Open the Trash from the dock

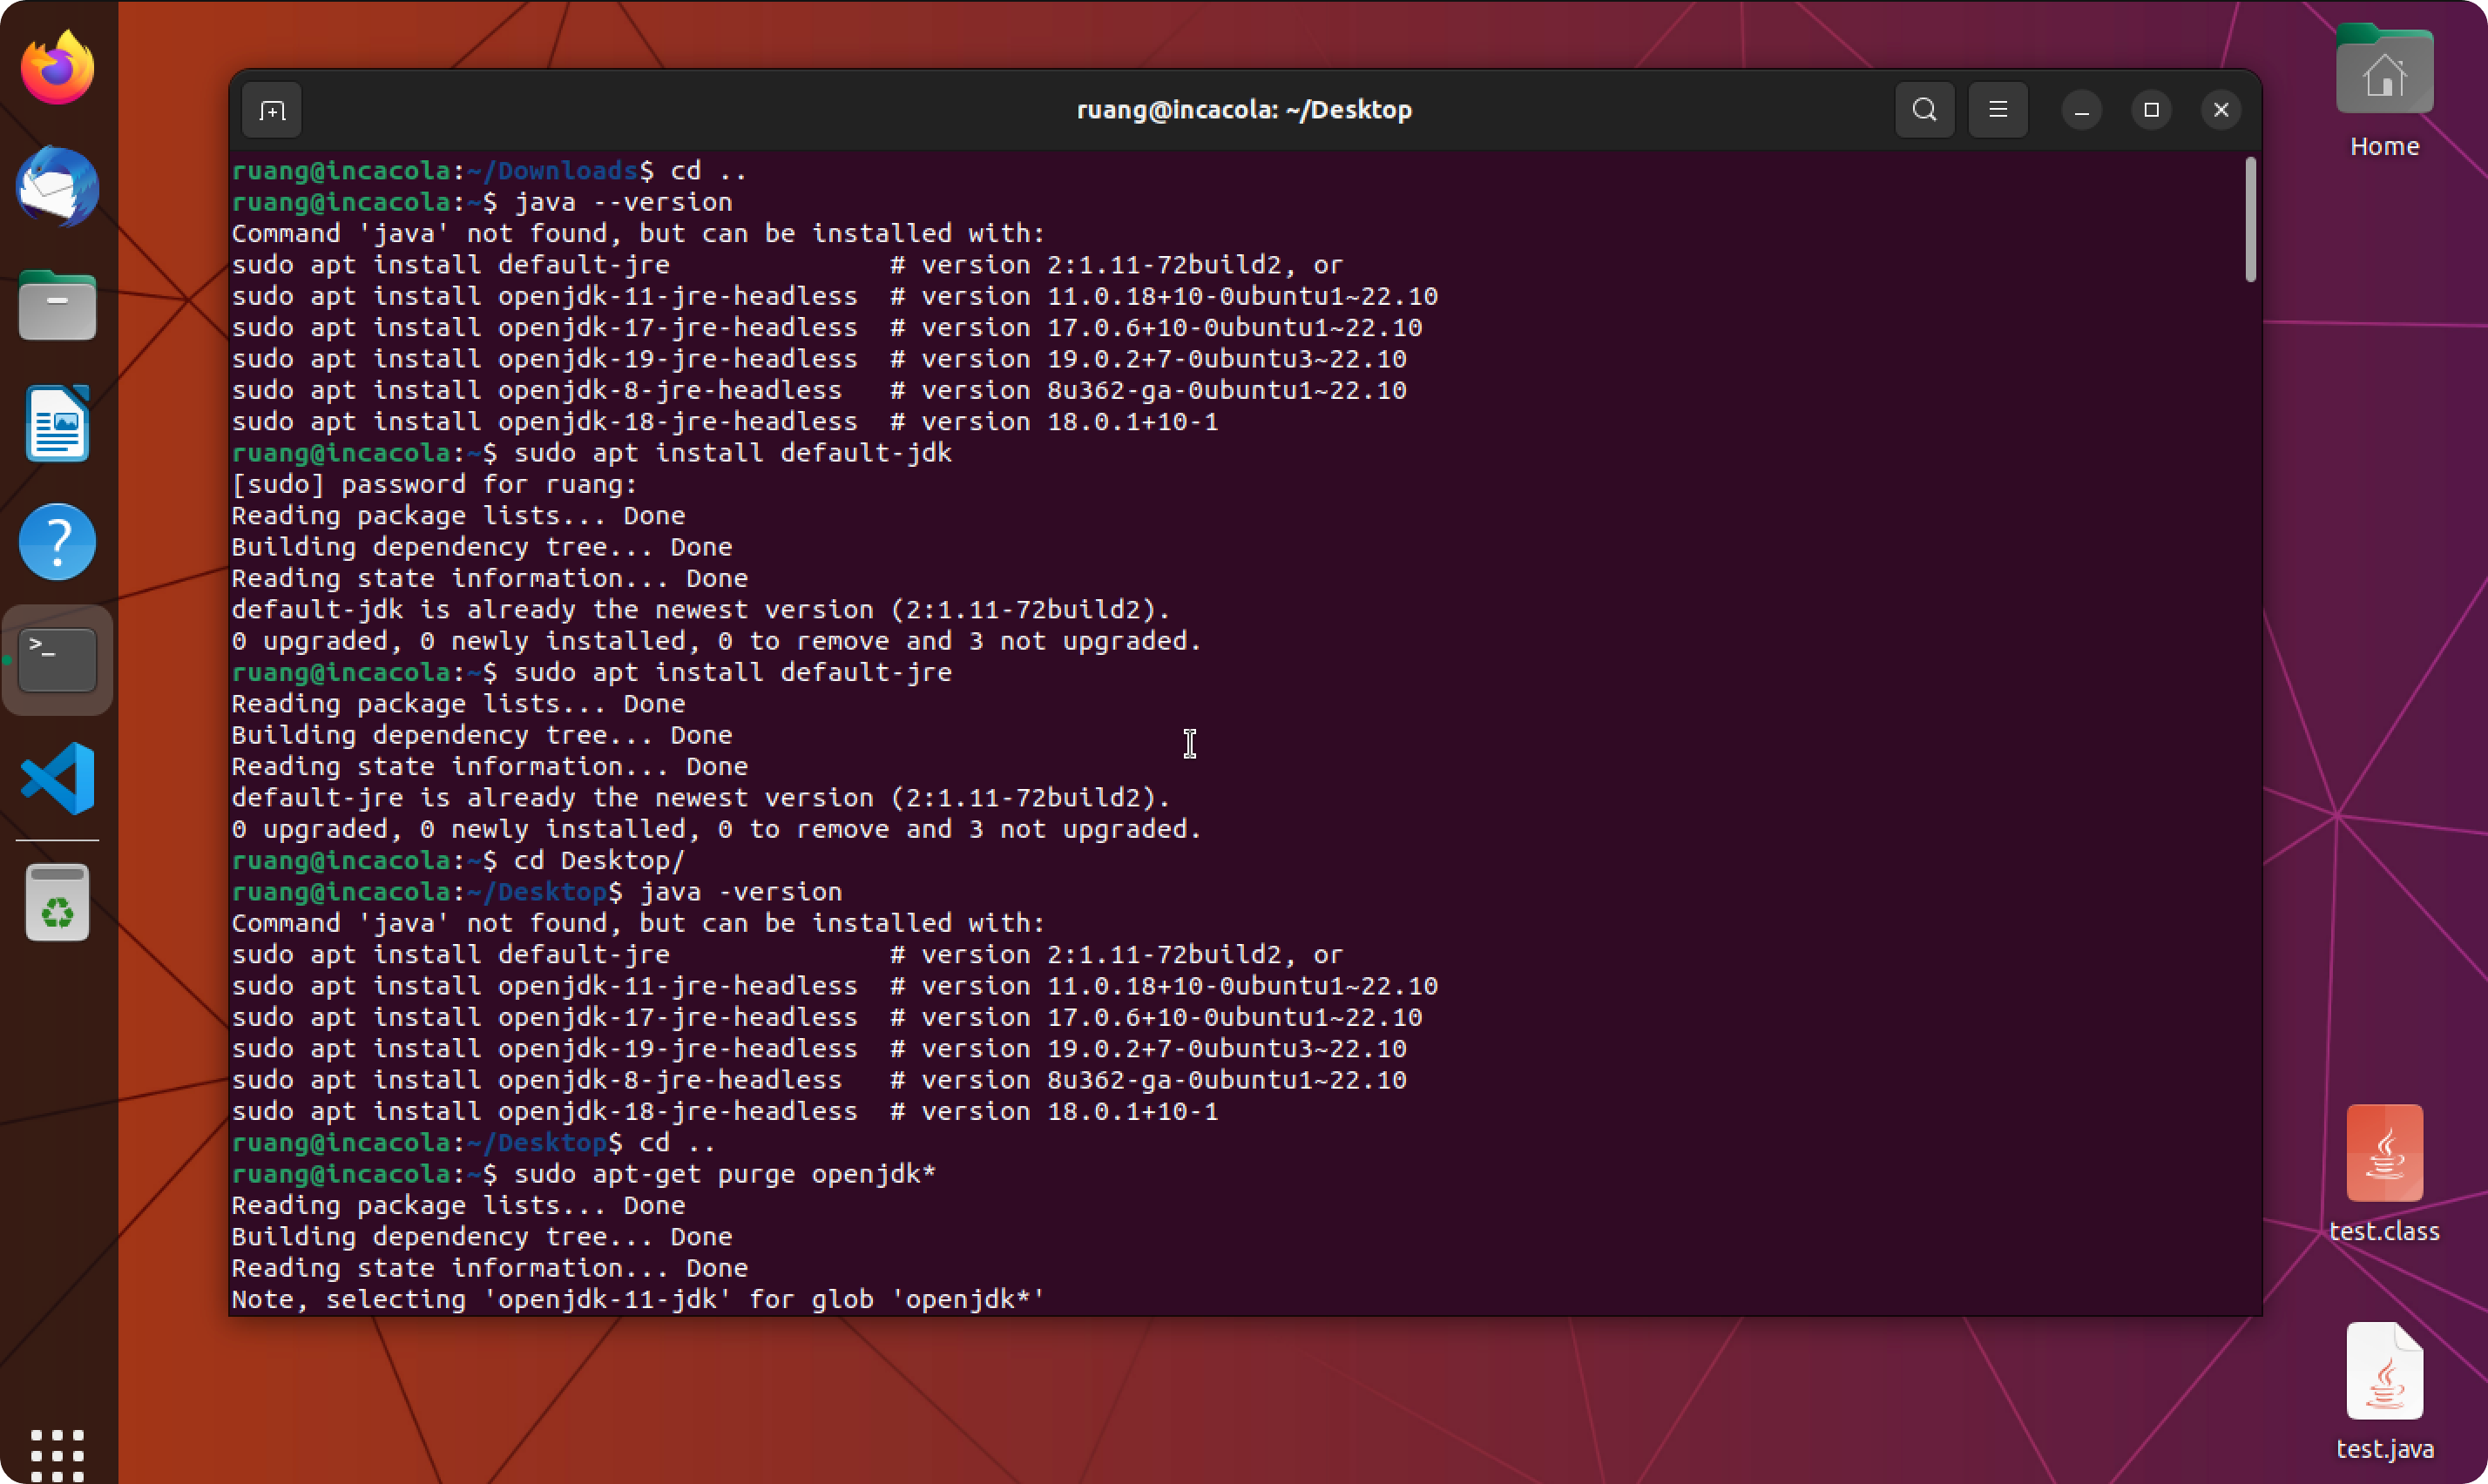(x=57, y=903)
